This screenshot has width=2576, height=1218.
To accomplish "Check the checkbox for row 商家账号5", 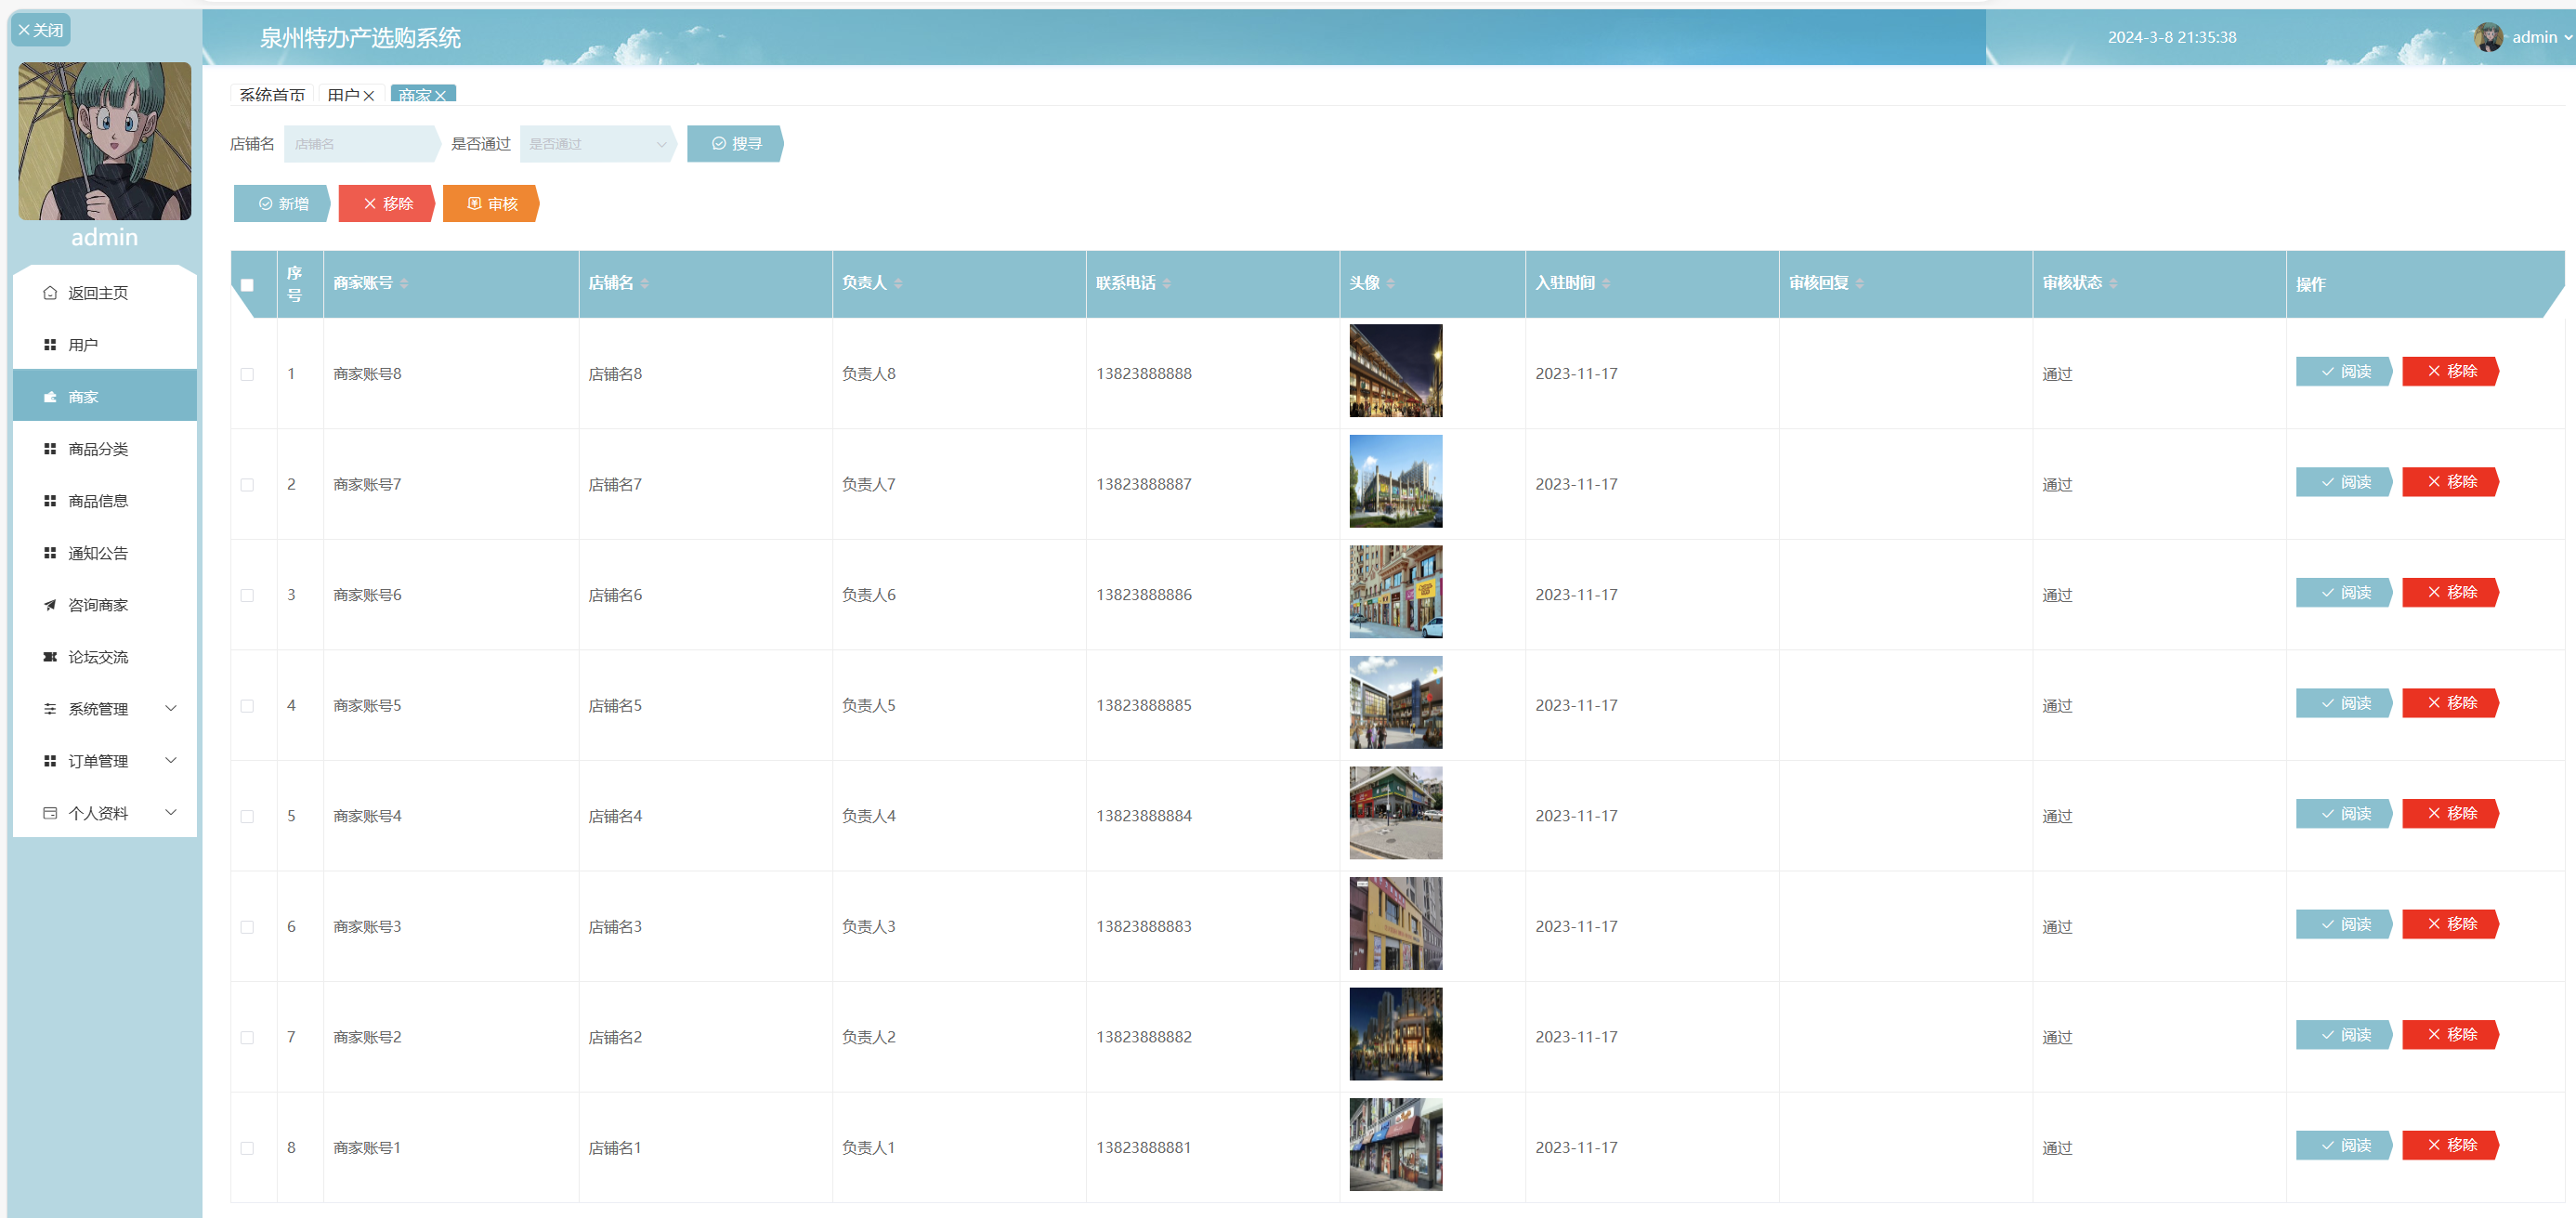I will pos(247,706).
